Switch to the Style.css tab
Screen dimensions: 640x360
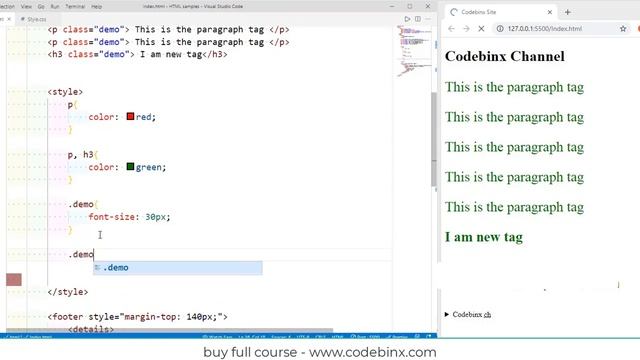click(x=36, y=19)
